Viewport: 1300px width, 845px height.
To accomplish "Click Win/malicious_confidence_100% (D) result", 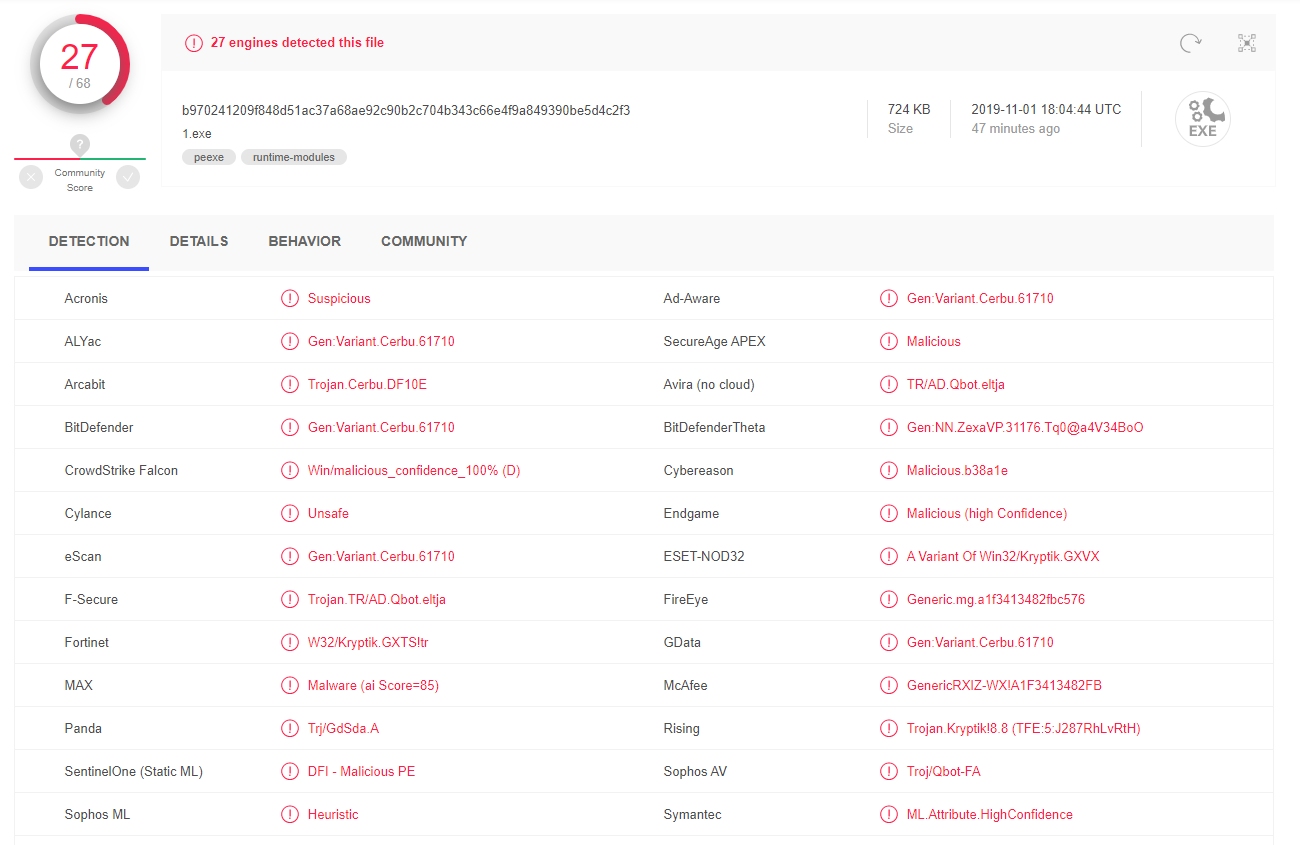I will (x=414, y=470).
